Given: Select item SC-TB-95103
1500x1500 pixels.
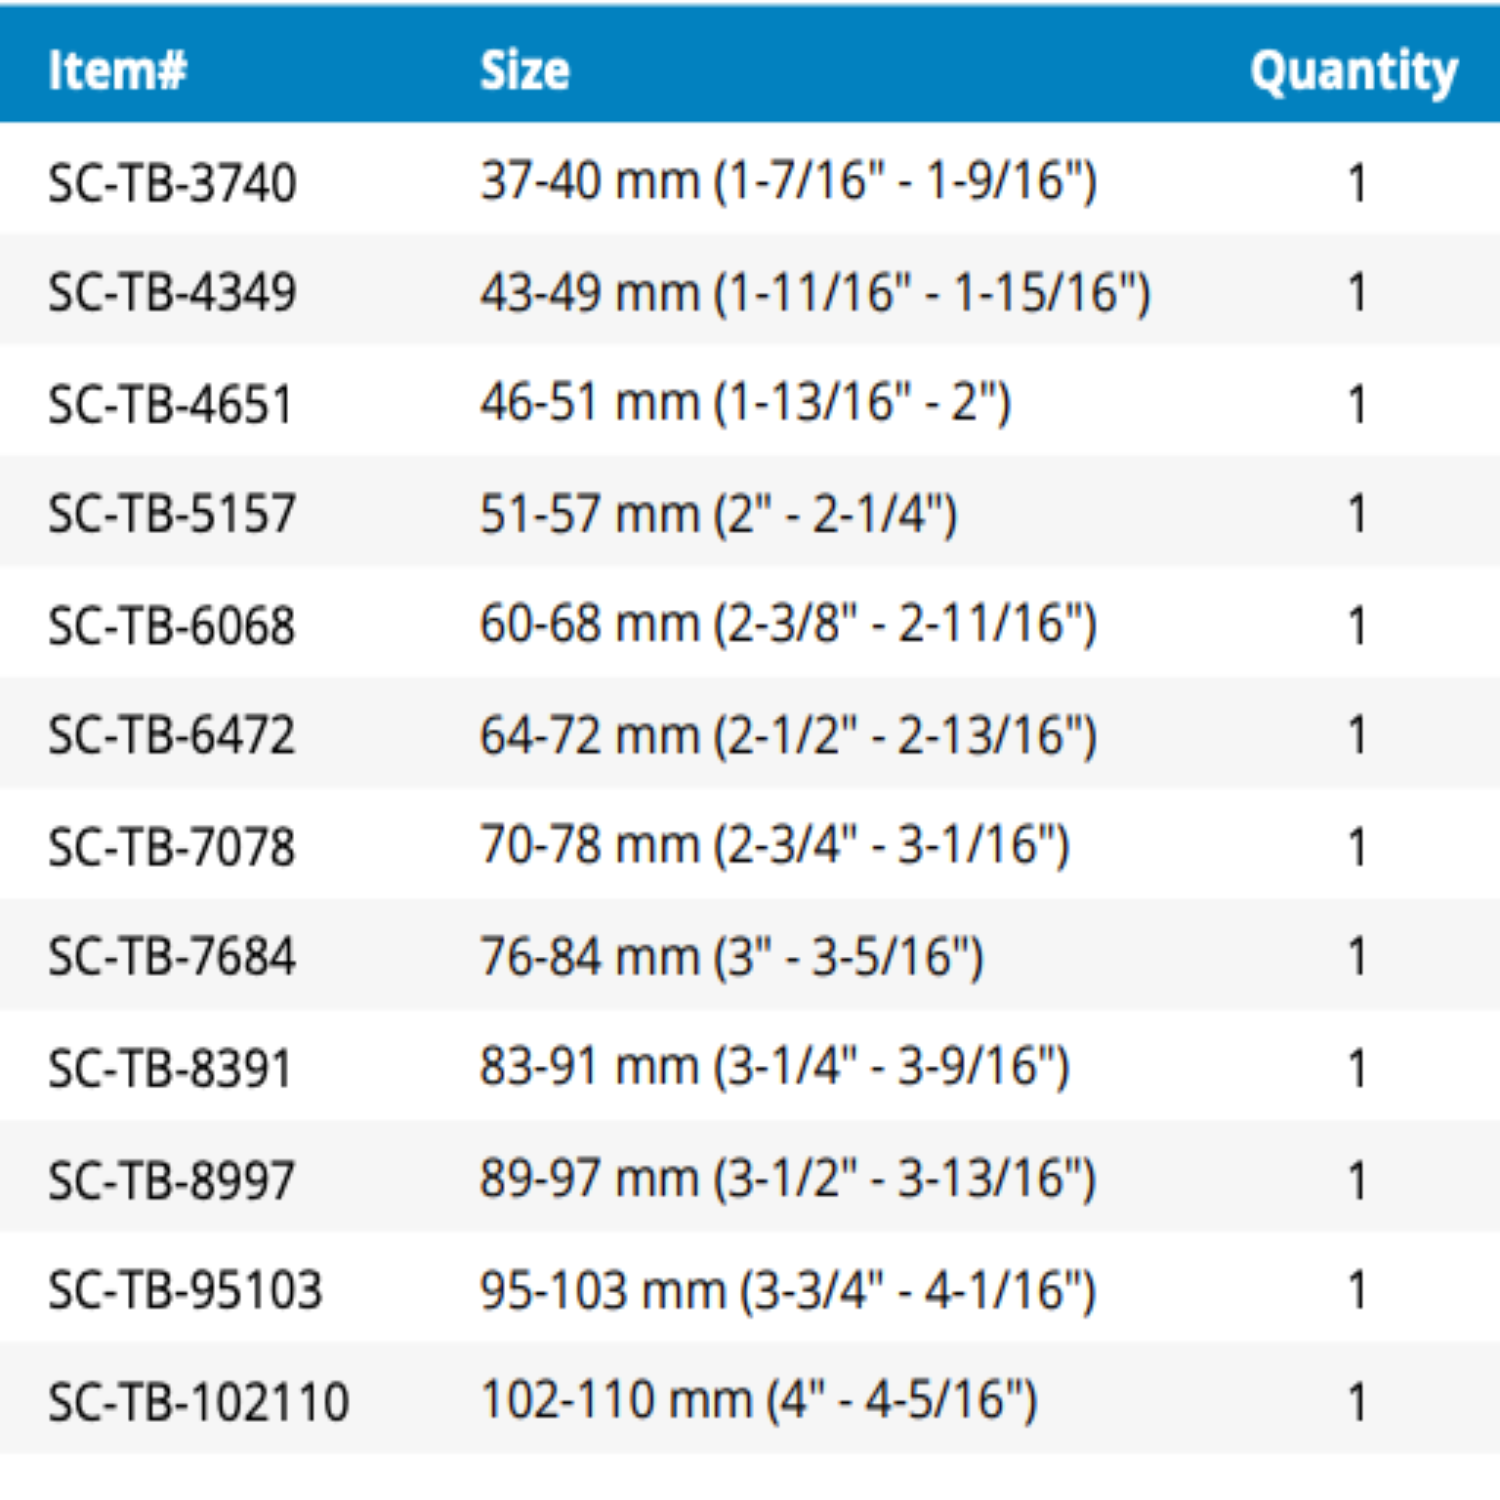Looking at the screenshot, I should pos(186,1290).
